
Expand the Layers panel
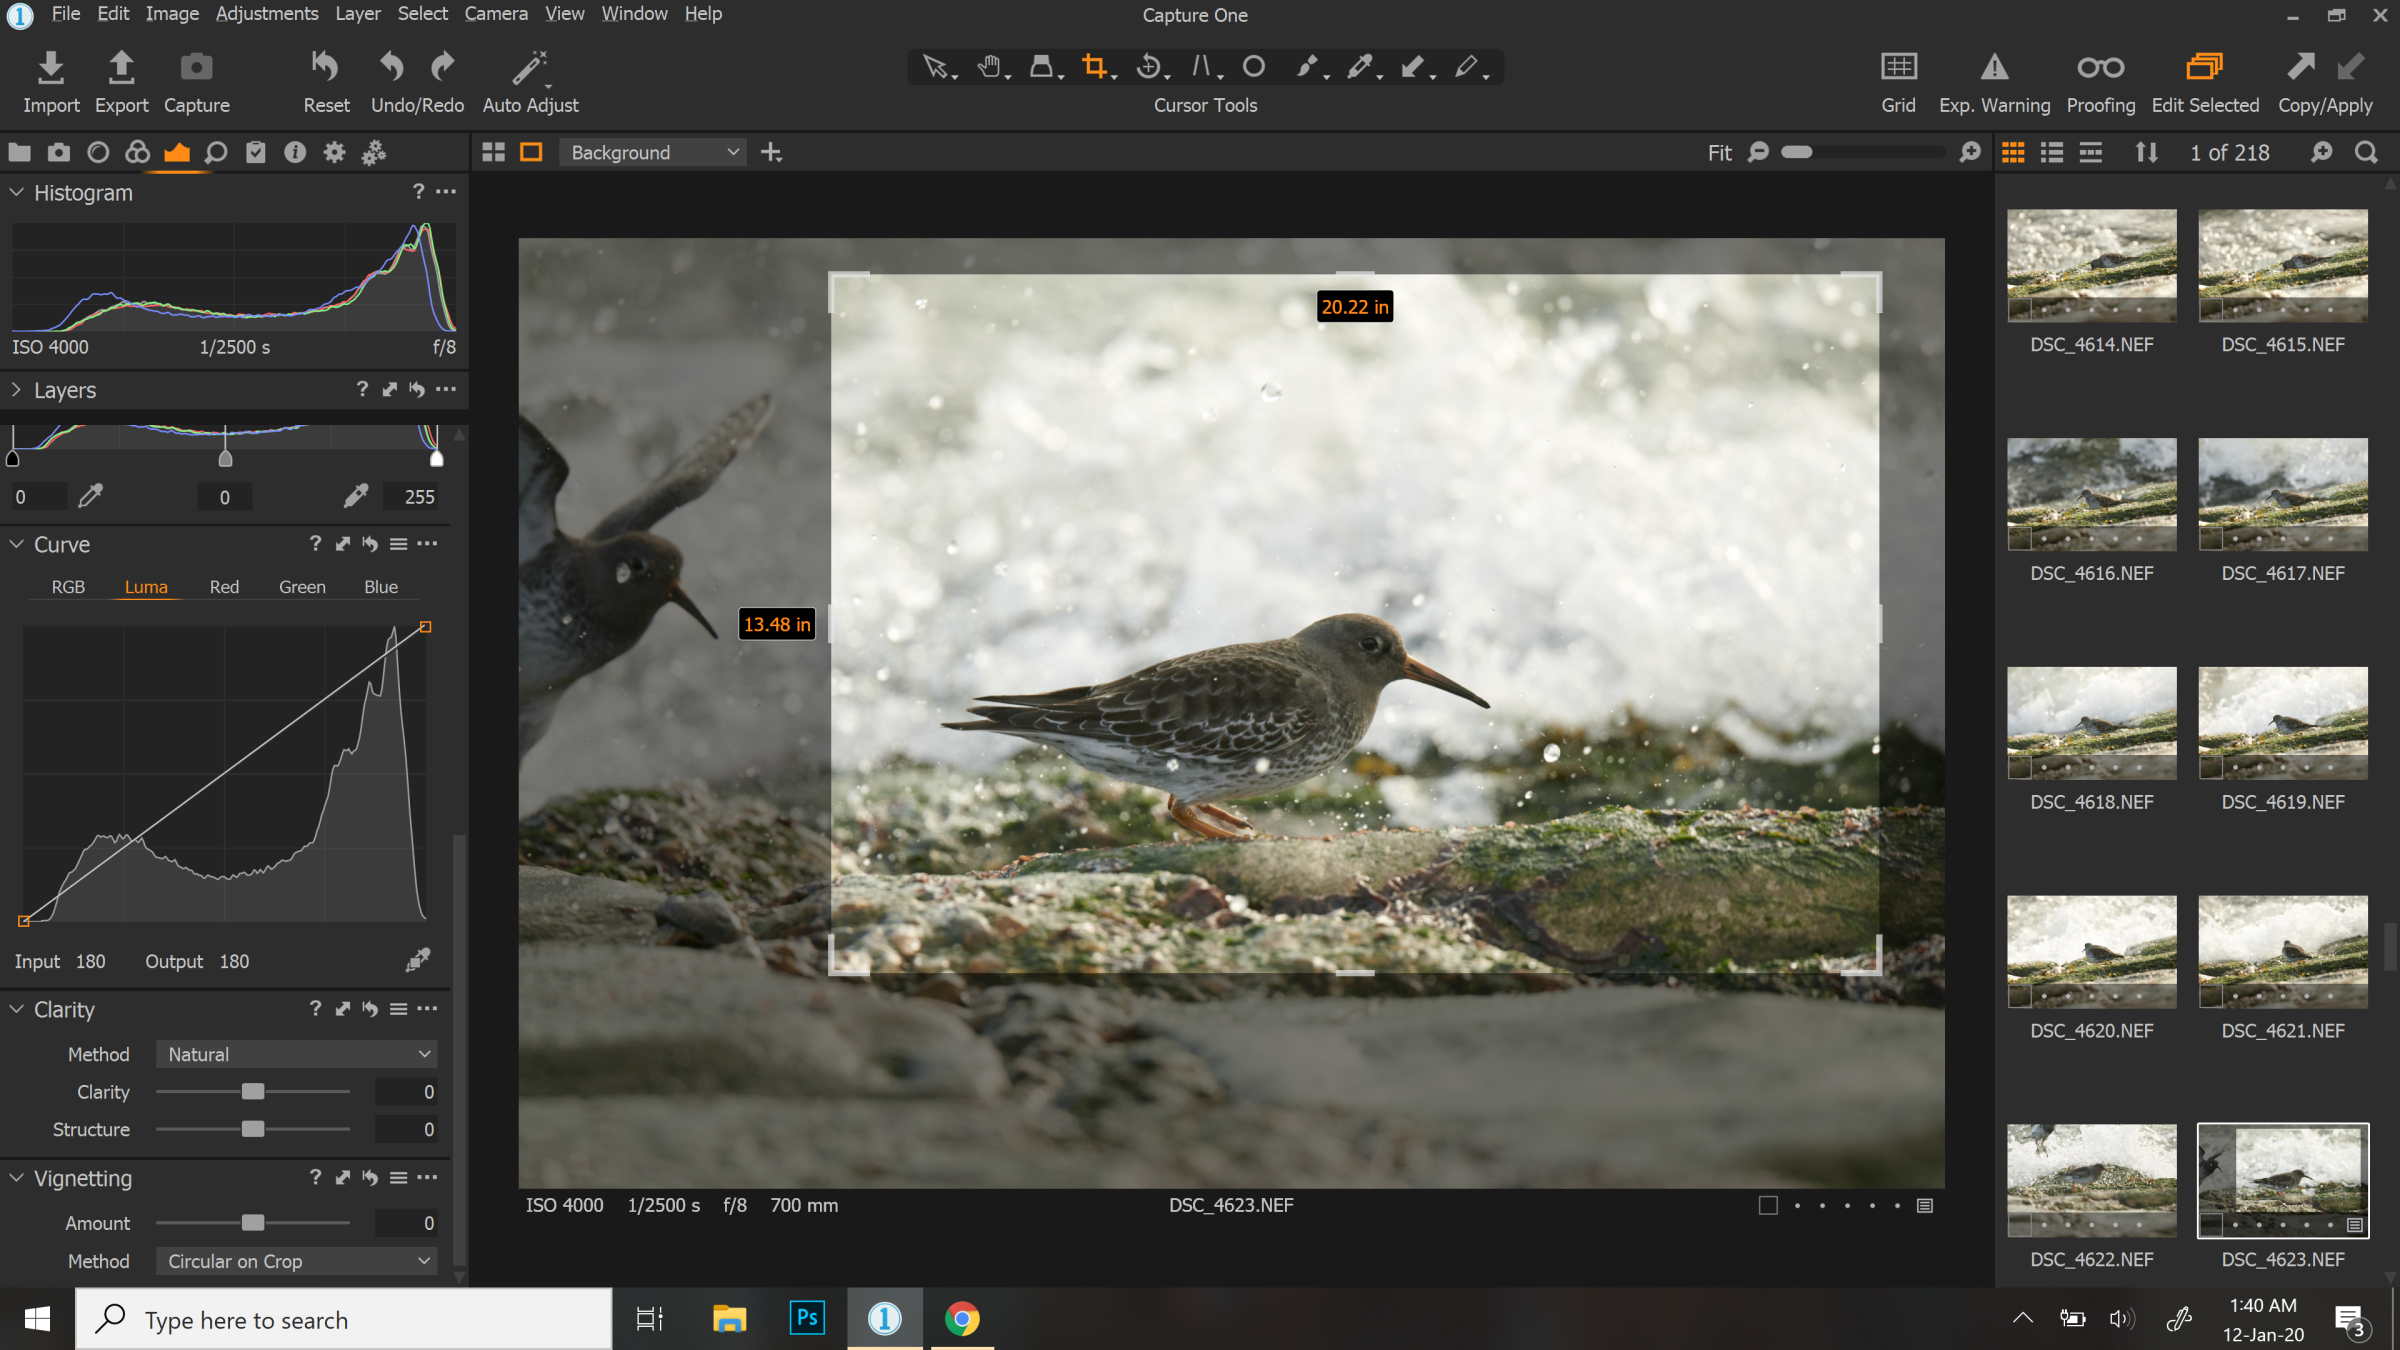[x=17, y=389]
